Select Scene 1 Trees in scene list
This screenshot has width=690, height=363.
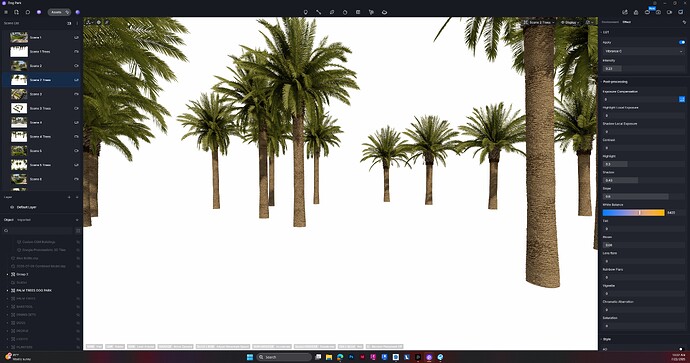[40, 52]
